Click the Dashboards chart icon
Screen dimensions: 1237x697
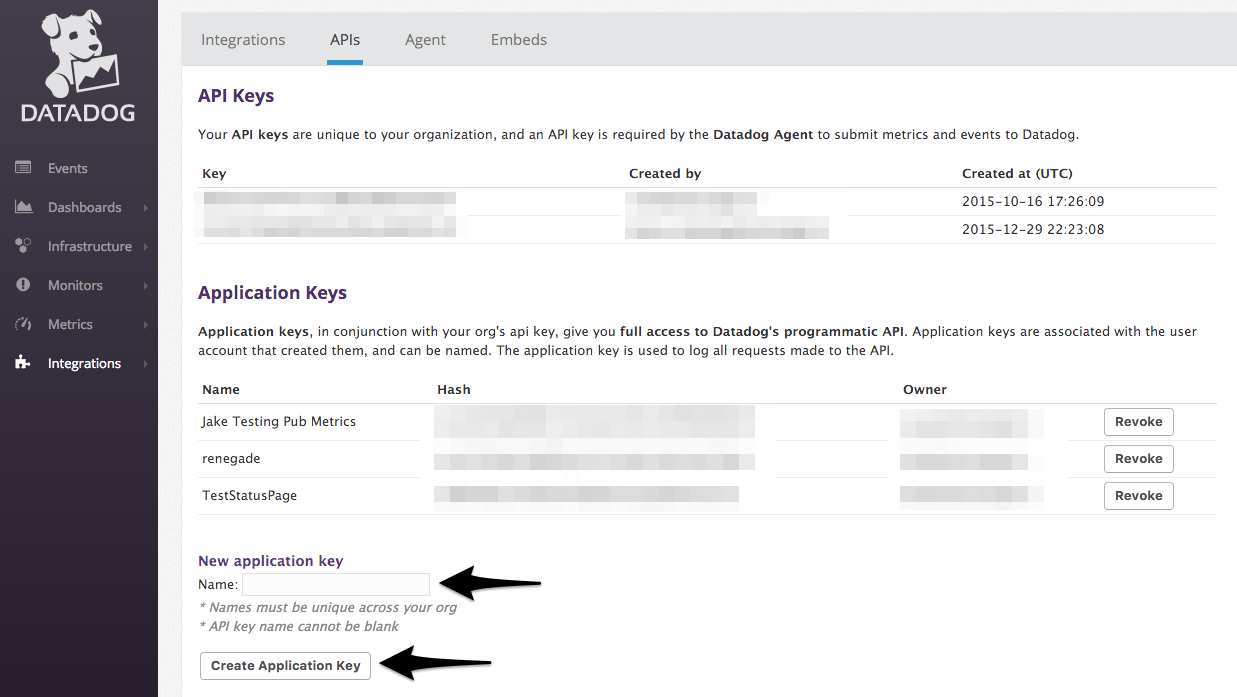click(23, 207)
